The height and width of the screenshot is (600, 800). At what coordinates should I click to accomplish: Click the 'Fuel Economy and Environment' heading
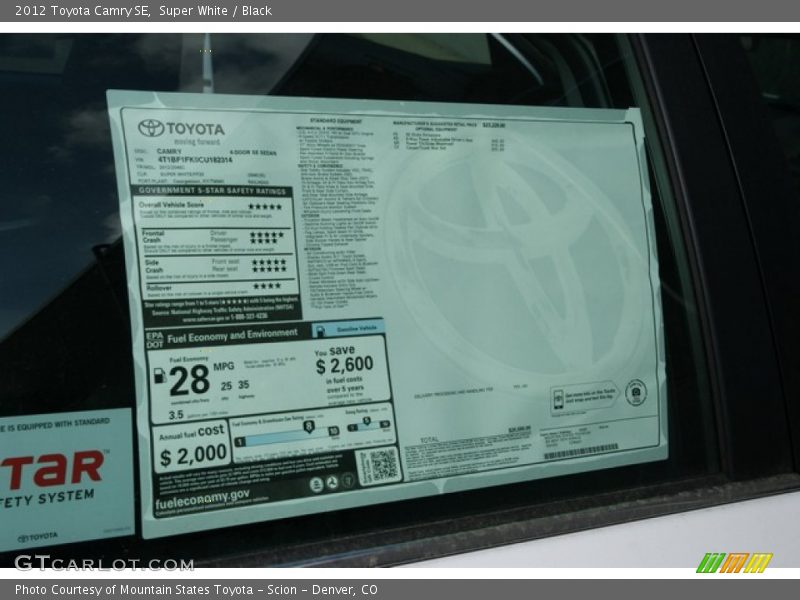coord(232,336)
